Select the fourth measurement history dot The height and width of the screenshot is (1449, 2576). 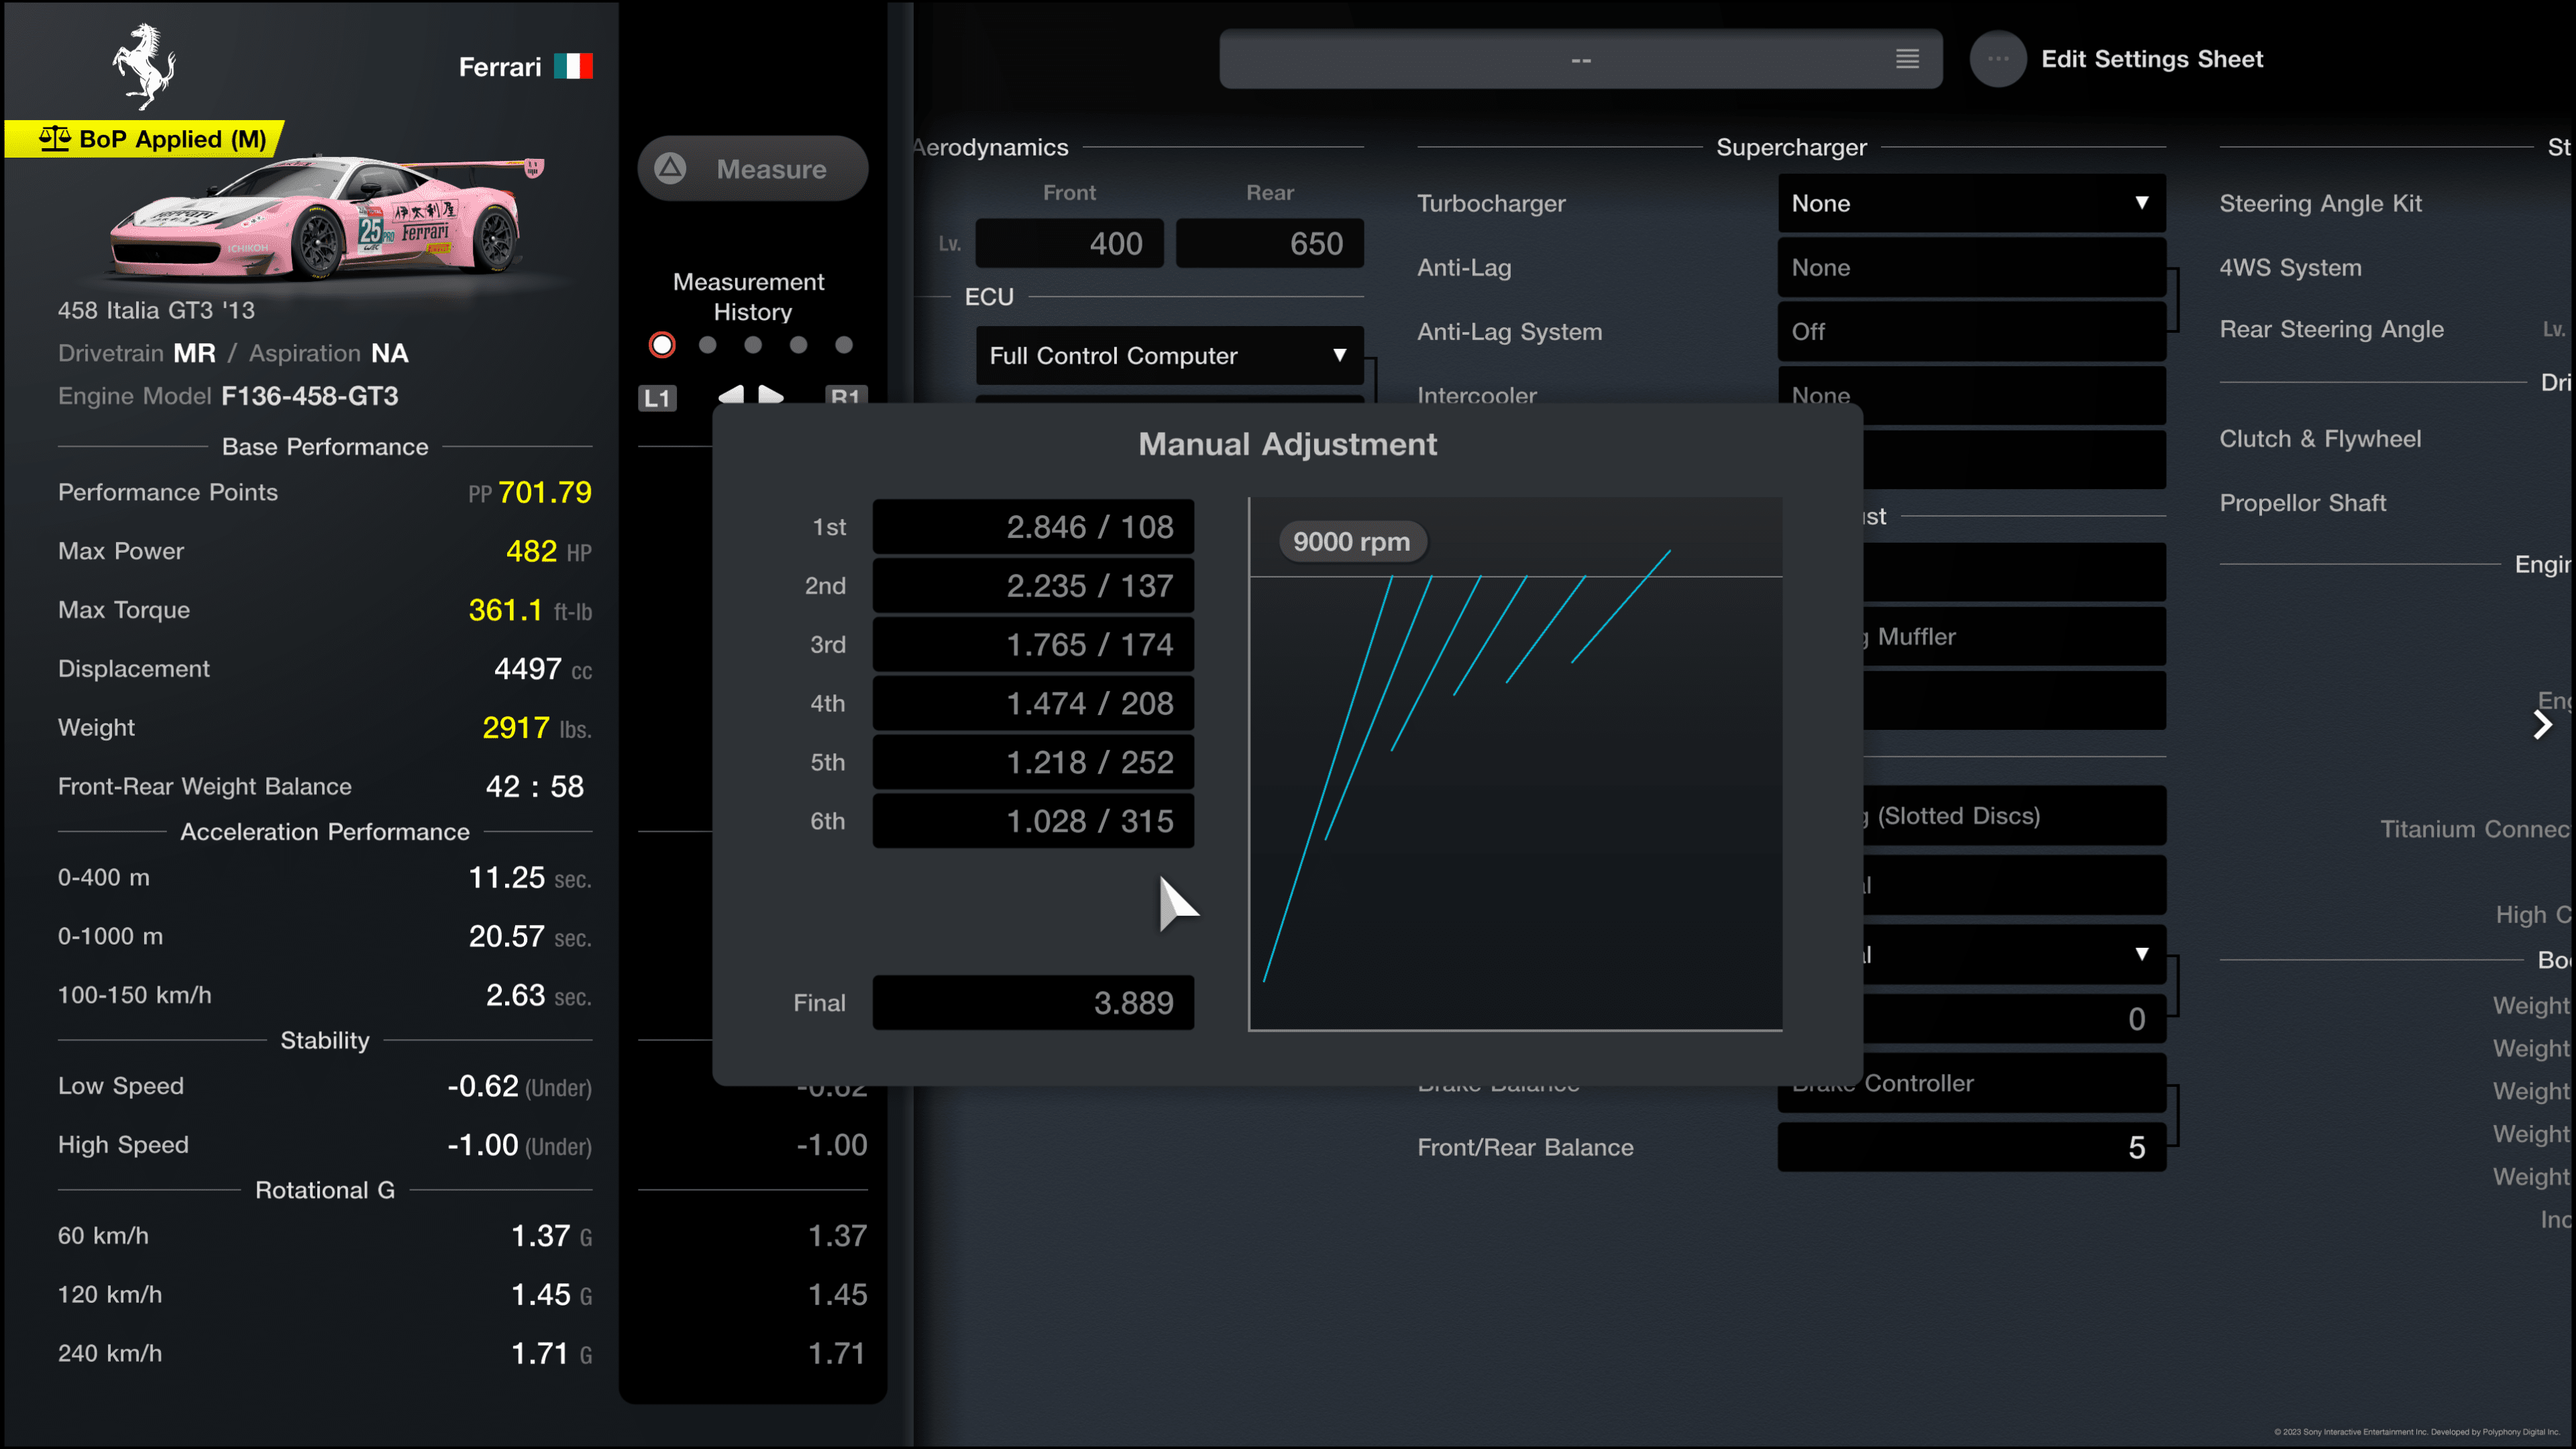[x=798, y=345]
